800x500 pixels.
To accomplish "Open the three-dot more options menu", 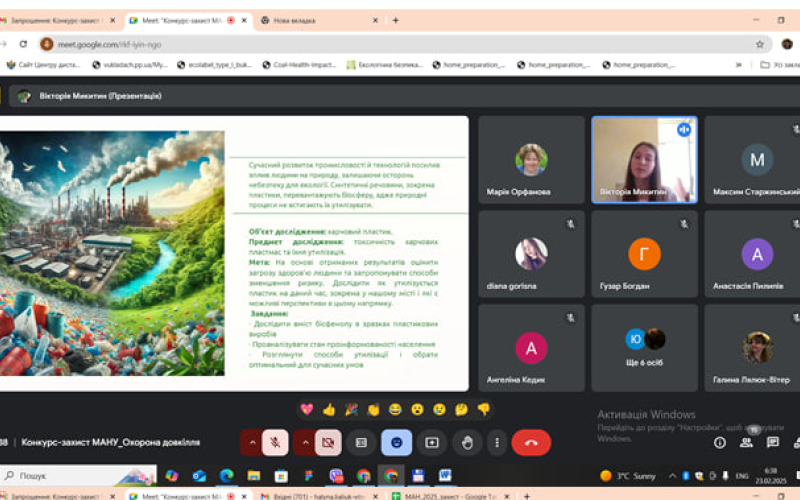I will click(496, 442).
